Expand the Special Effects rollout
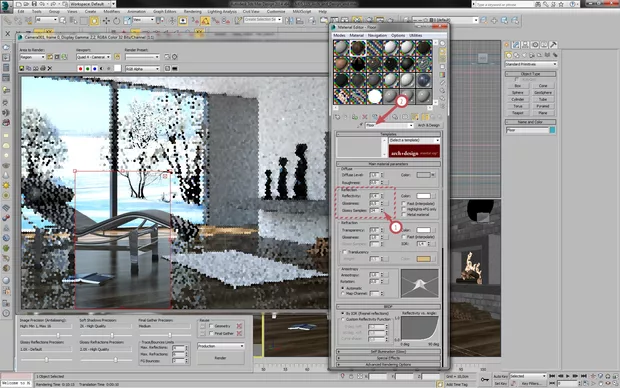 click(388, 358)
